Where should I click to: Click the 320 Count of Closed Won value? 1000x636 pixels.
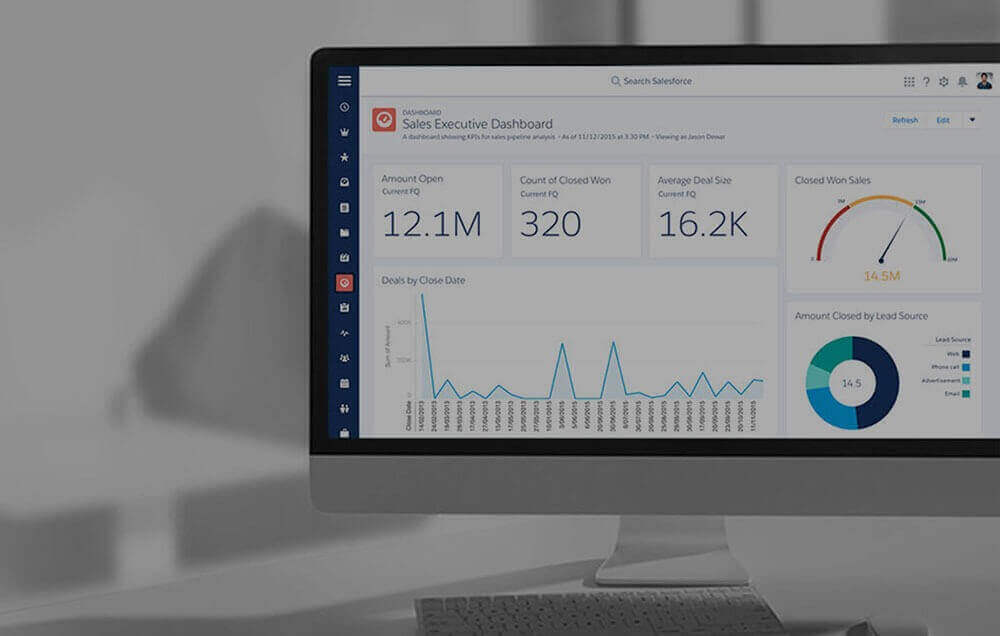[550, 224]
